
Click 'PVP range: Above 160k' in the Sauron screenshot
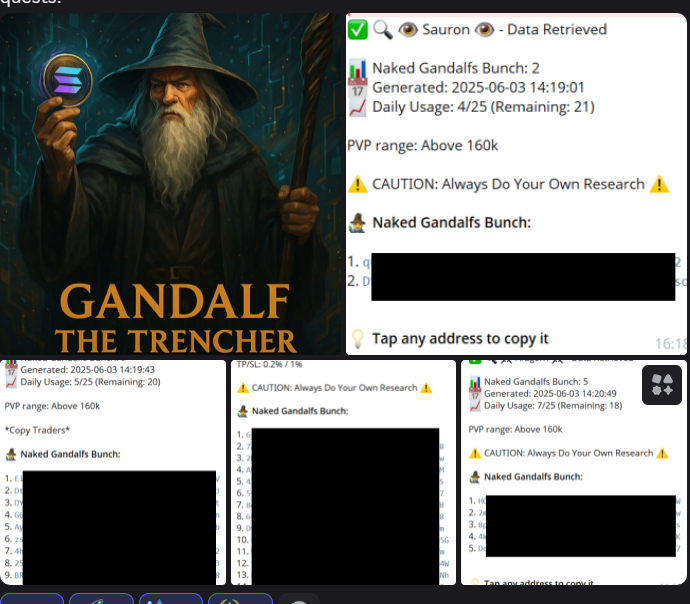pos(422,146)
